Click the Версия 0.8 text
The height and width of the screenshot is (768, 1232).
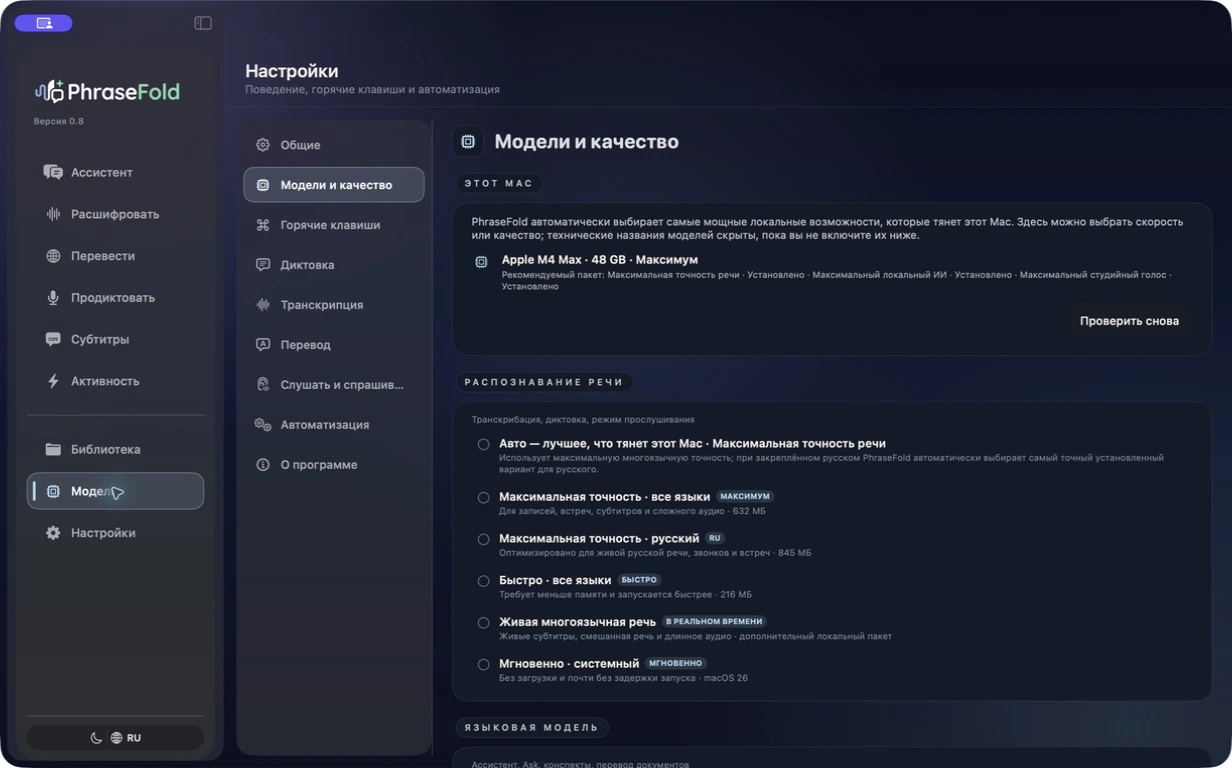59,121
